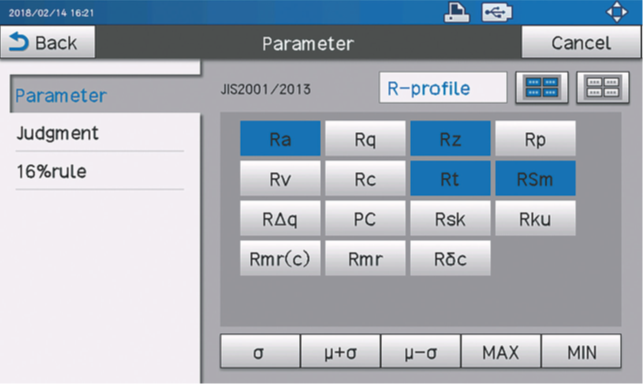Disable the RSm parameter
This screenshot has height=384, width=643.
click(535, 178)
